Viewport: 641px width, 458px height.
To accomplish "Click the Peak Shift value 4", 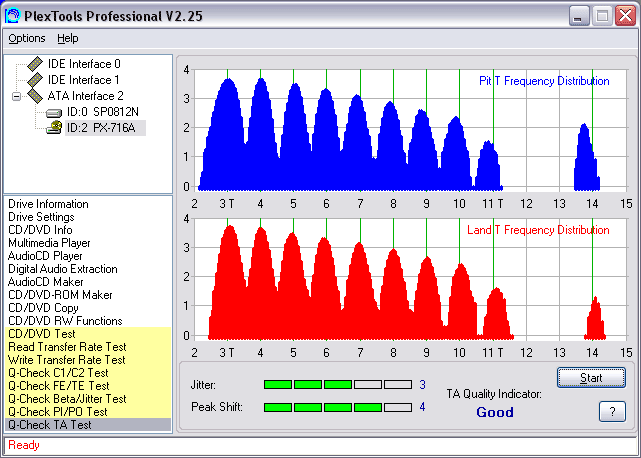I will coord(422,407).
